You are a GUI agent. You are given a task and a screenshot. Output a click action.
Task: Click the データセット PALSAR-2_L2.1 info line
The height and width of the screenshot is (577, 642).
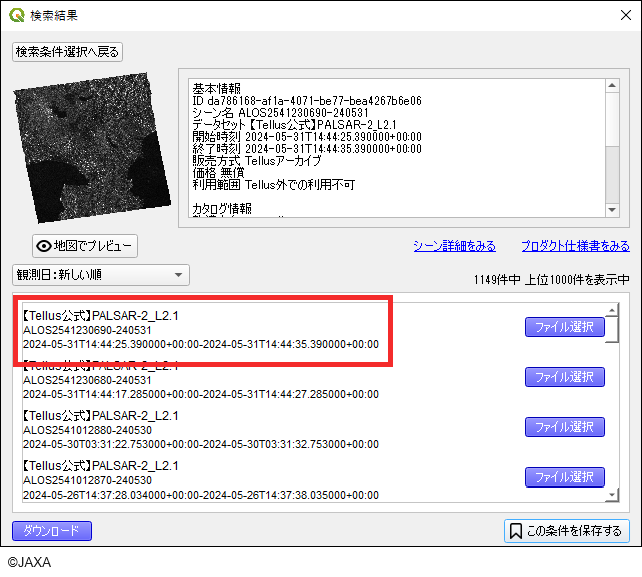tap(294, 124)
